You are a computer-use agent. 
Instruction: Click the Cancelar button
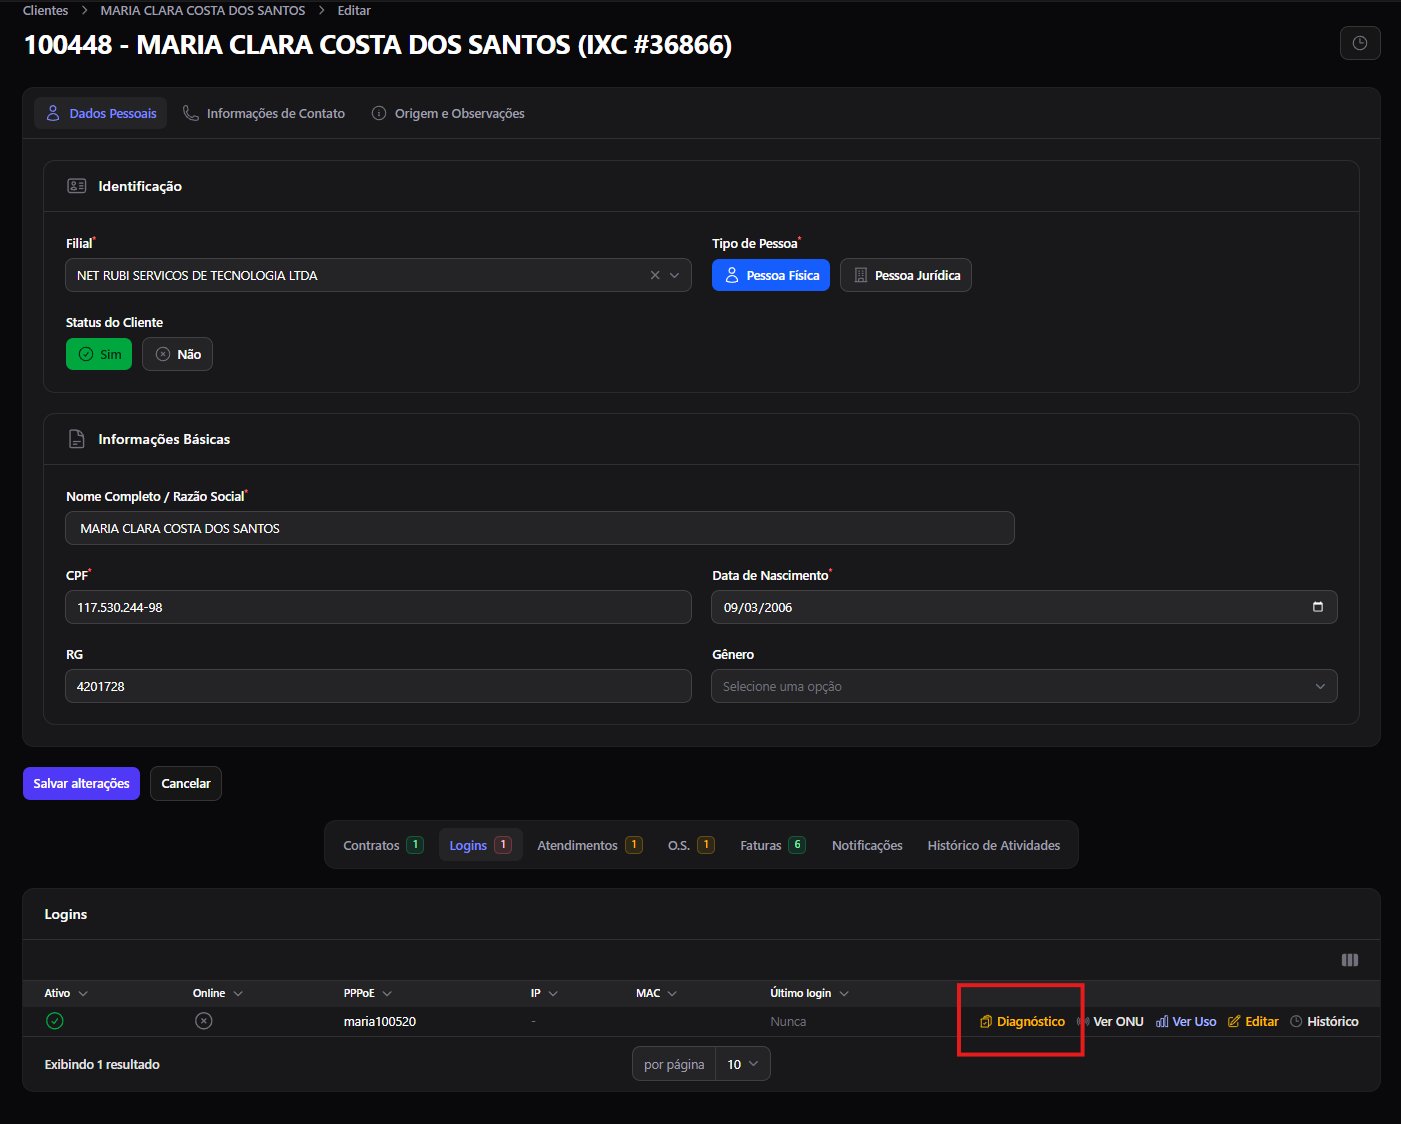pos(186,783)
